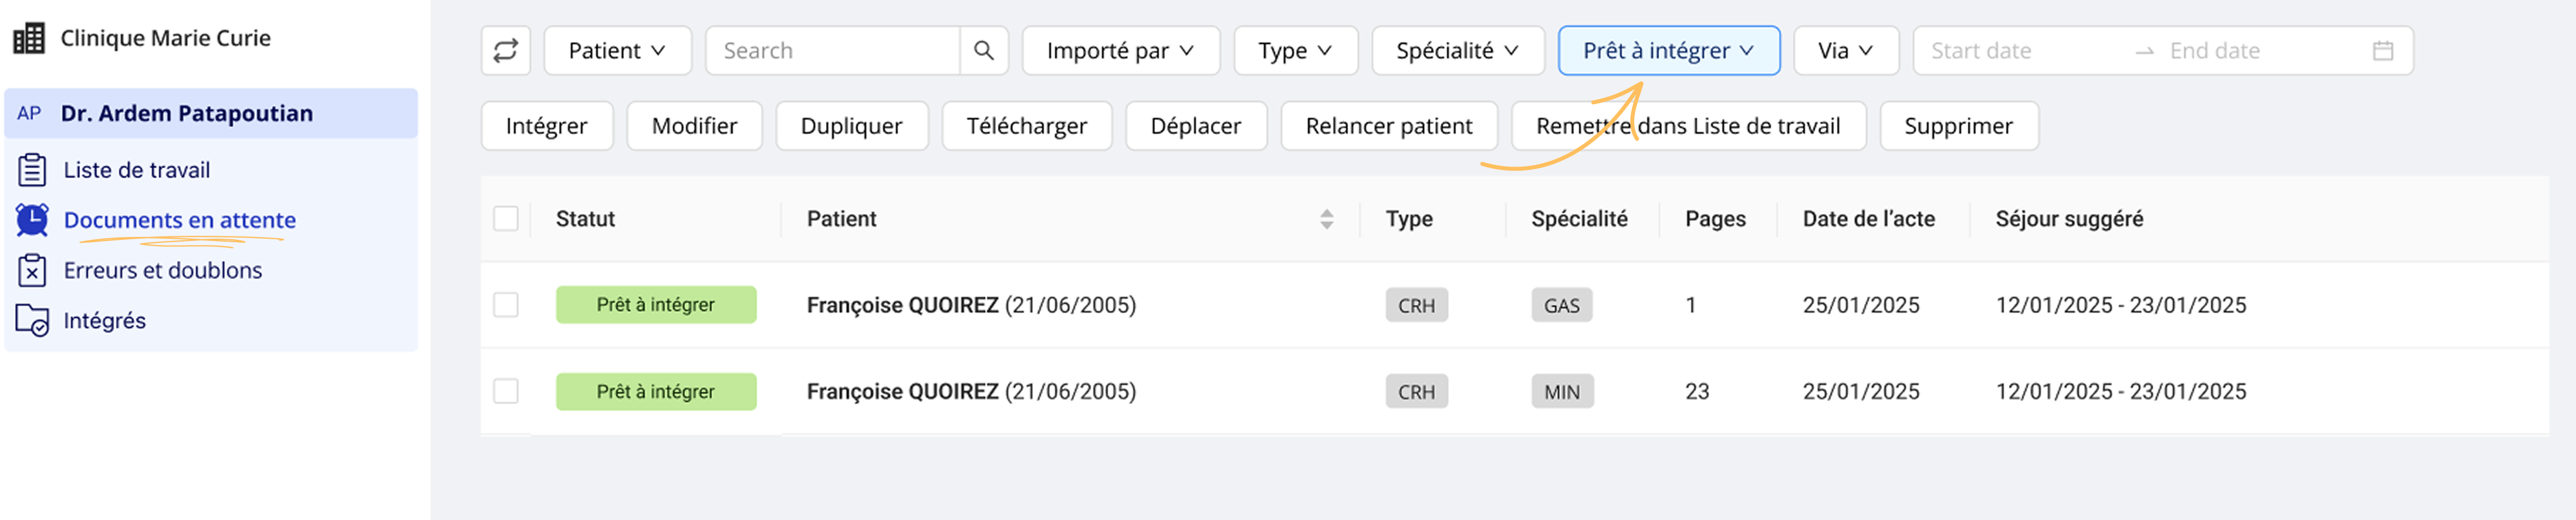The width and height of the screenshot is (2576, 520).
Task: Click the Intégrer button
Action: point(546,126)
